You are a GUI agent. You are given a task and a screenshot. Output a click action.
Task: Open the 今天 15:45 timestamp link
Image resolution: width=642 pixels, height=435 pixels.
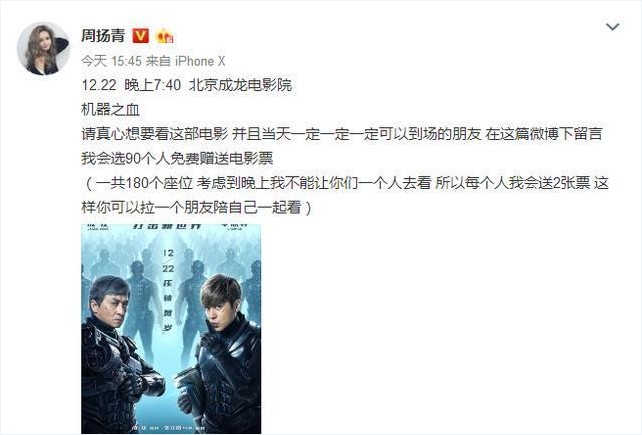[111, 61]
